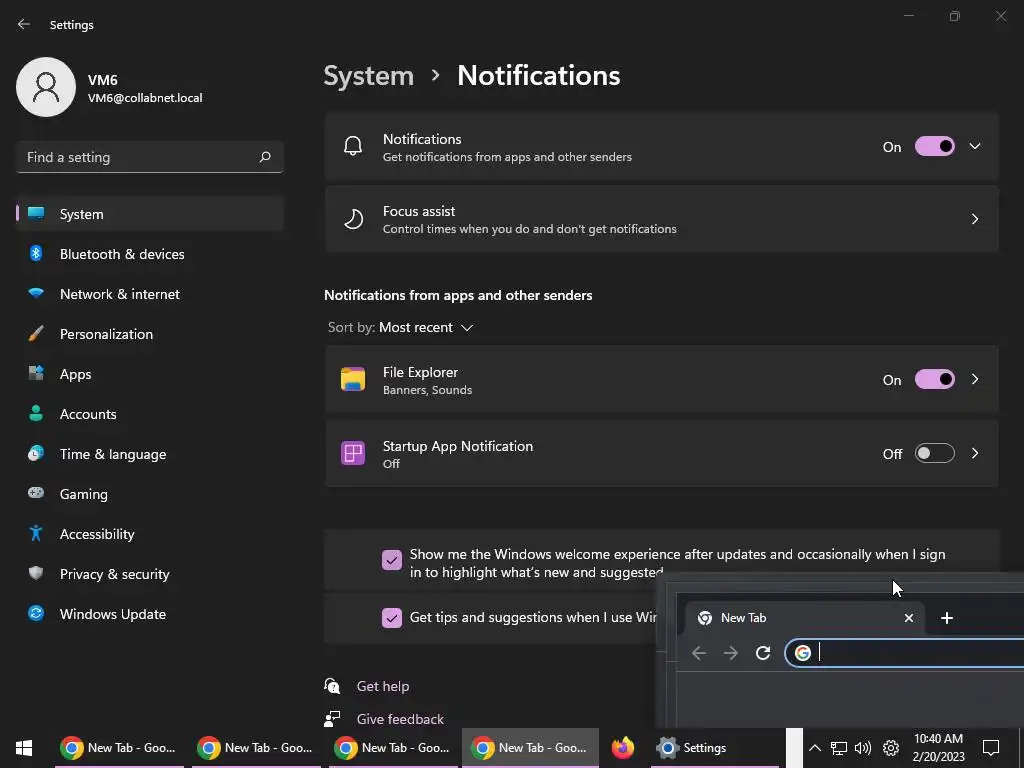
Task: Expand the Notifications section chevron
Action: click(x=974, y=146)
